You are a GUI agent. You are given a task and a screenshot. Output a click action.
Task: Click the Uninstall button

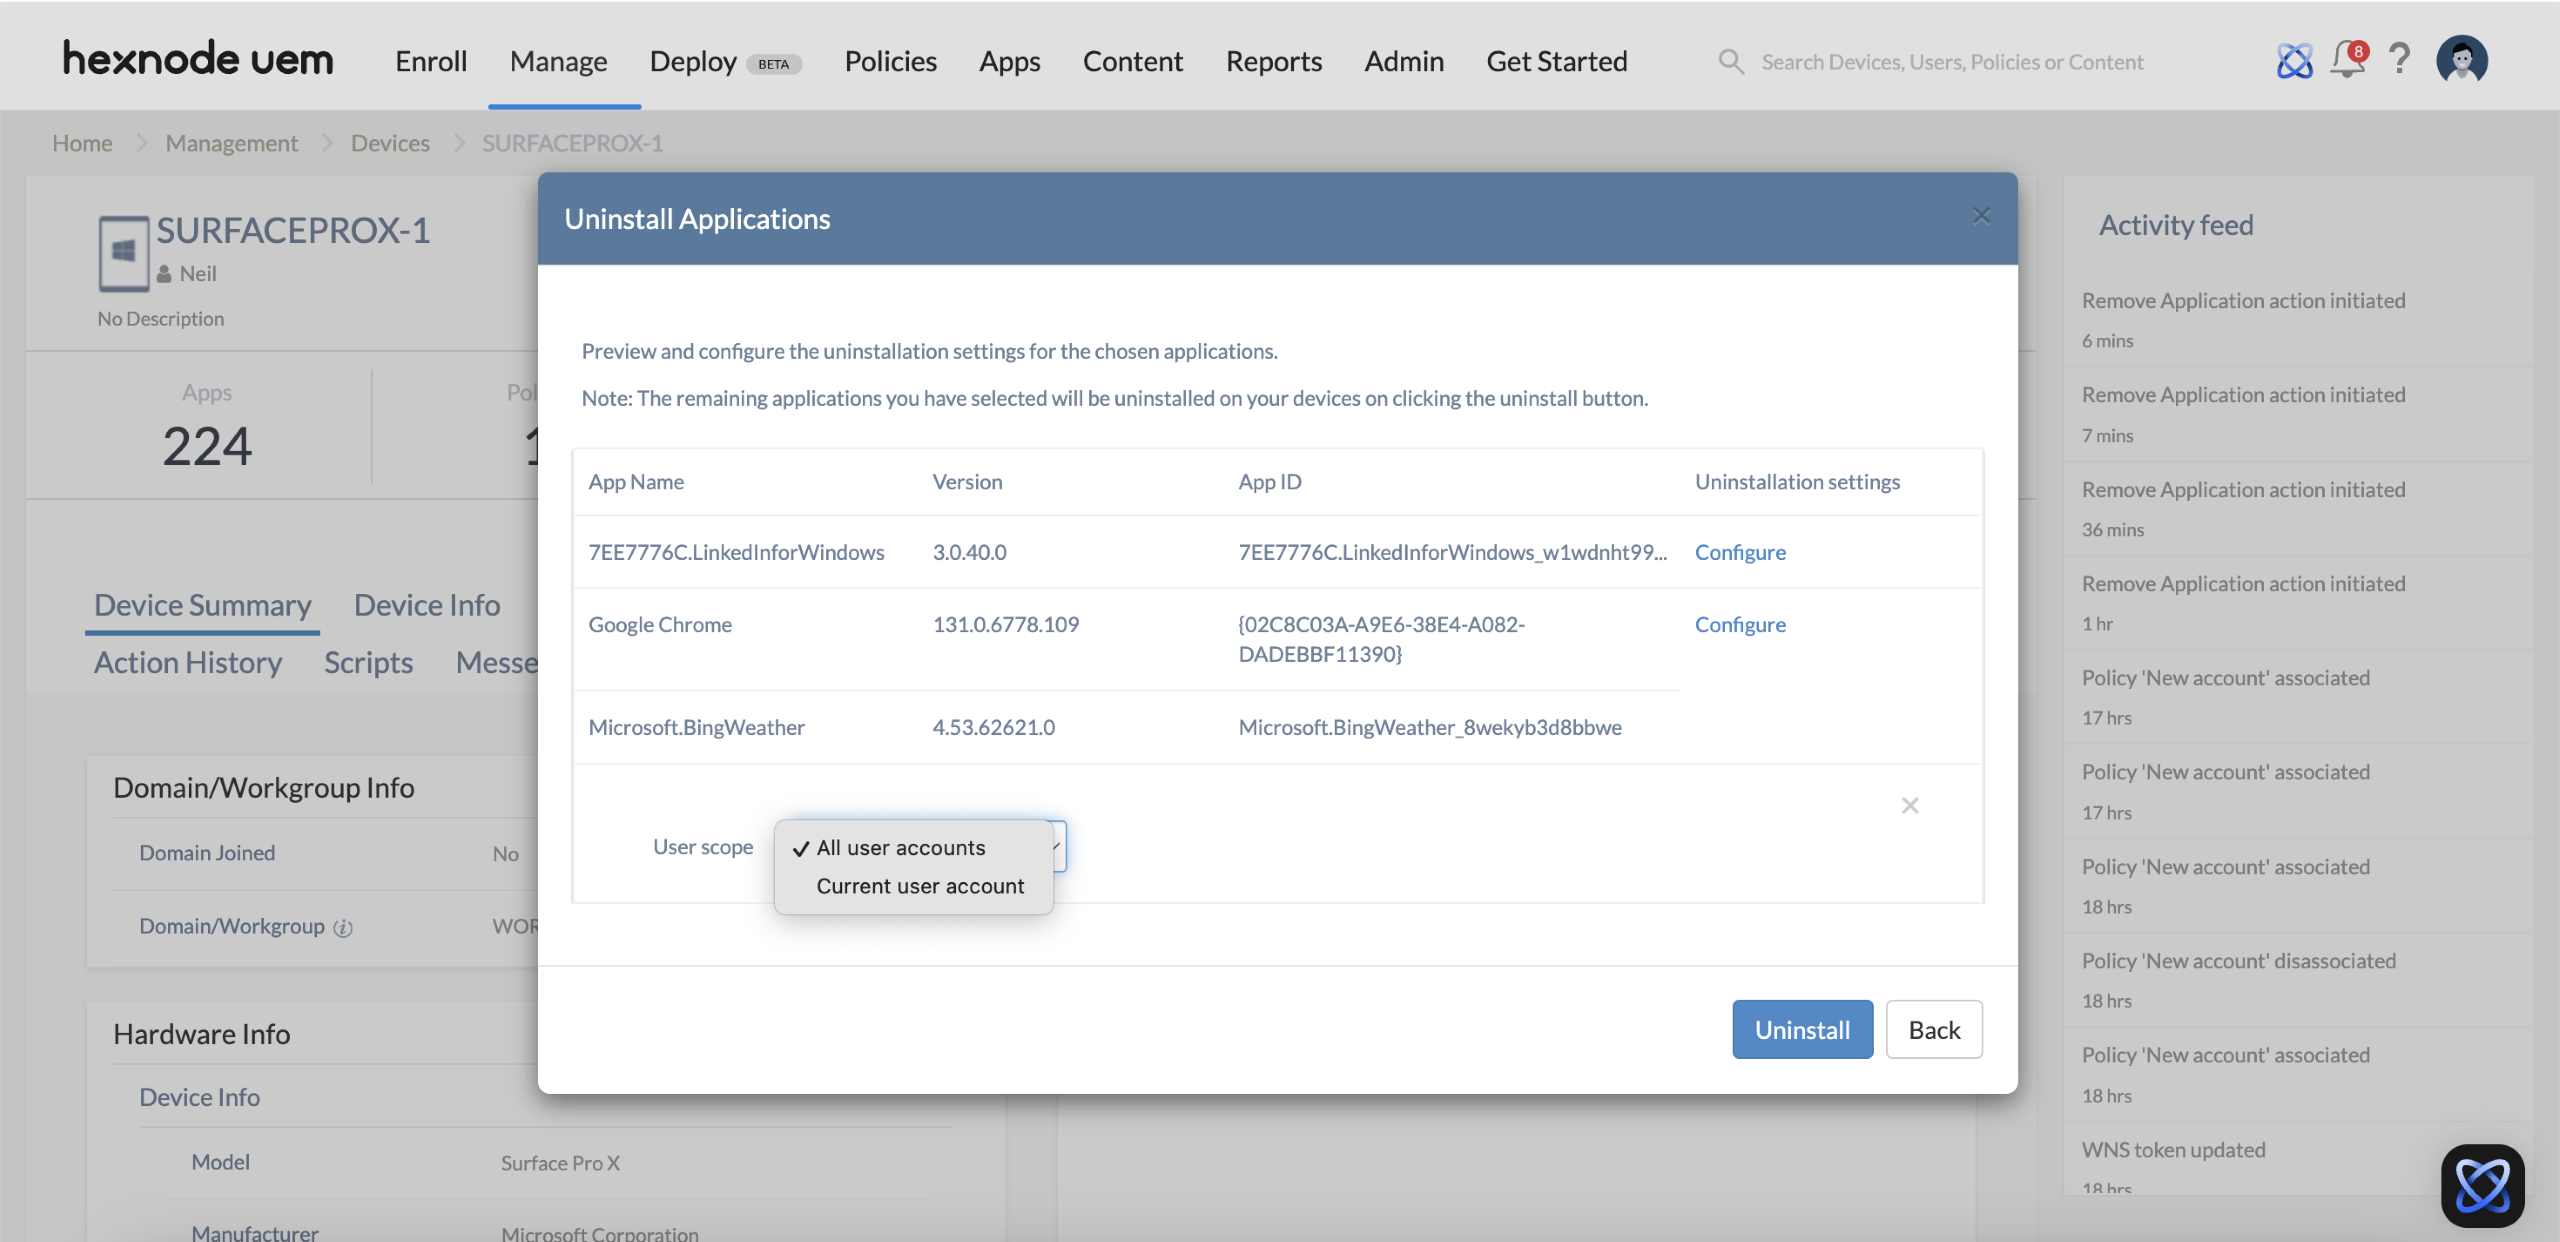[x=1802, y=1029]
